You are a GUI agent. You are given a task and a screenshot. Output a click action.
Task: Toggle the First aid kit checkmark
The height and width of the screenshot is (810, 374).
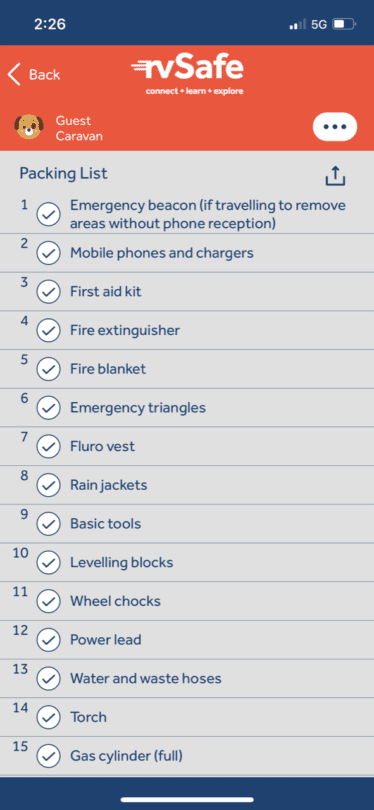(x=49, y=292)
